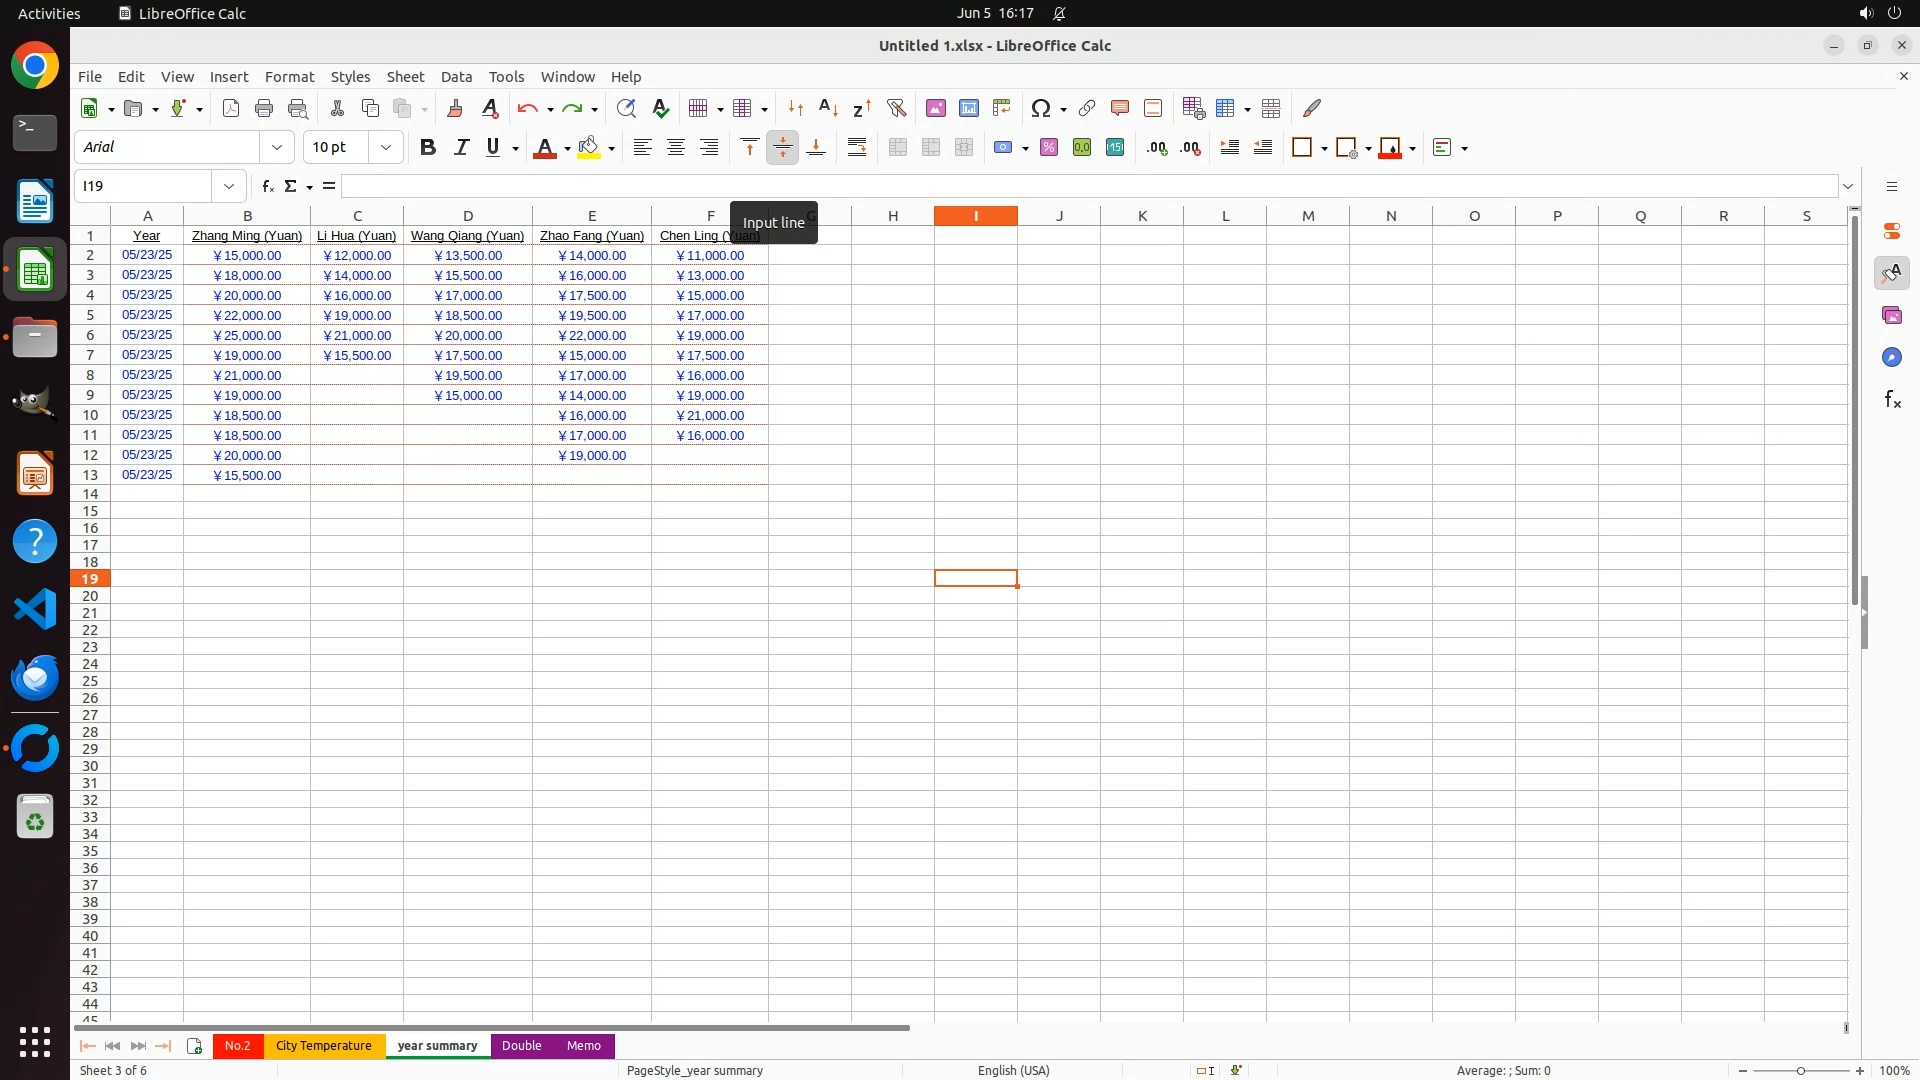Toggle Italic formatting
1920x1080 pixels.
pyautogui.click(x=461, y=148)
